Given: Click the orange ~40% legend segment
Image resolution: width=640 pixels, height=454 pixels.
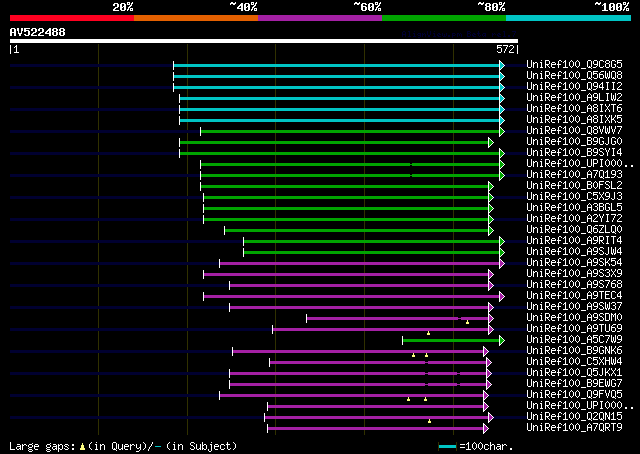Looking at the screenshot, I should click(196, 18).
